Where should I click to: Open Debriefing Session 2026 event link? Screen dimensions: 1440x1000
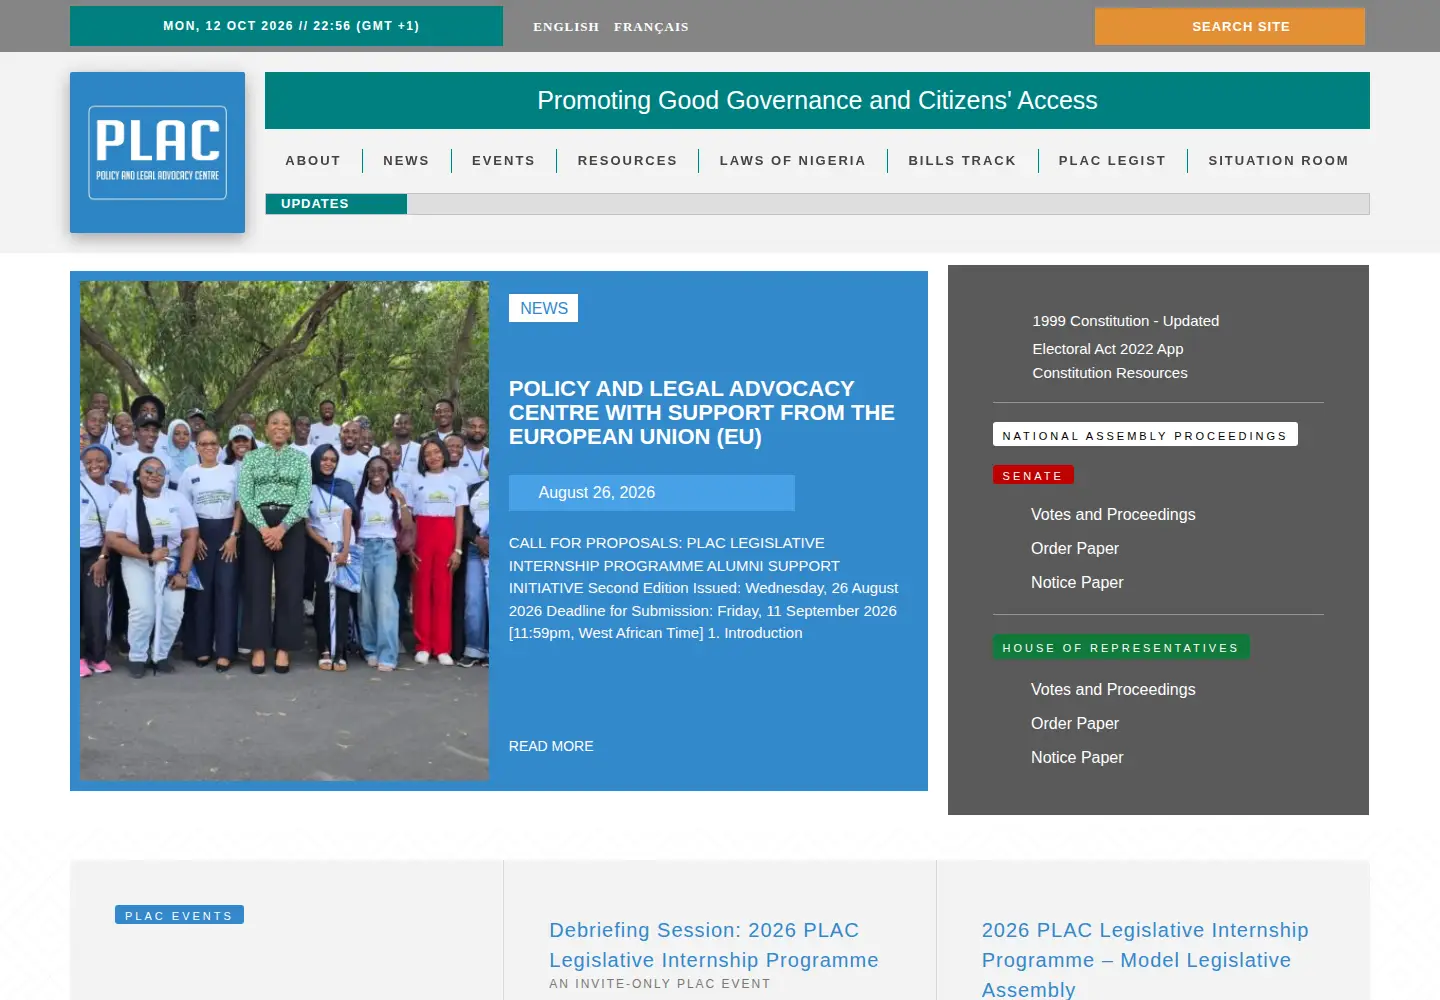coord(713,945)
